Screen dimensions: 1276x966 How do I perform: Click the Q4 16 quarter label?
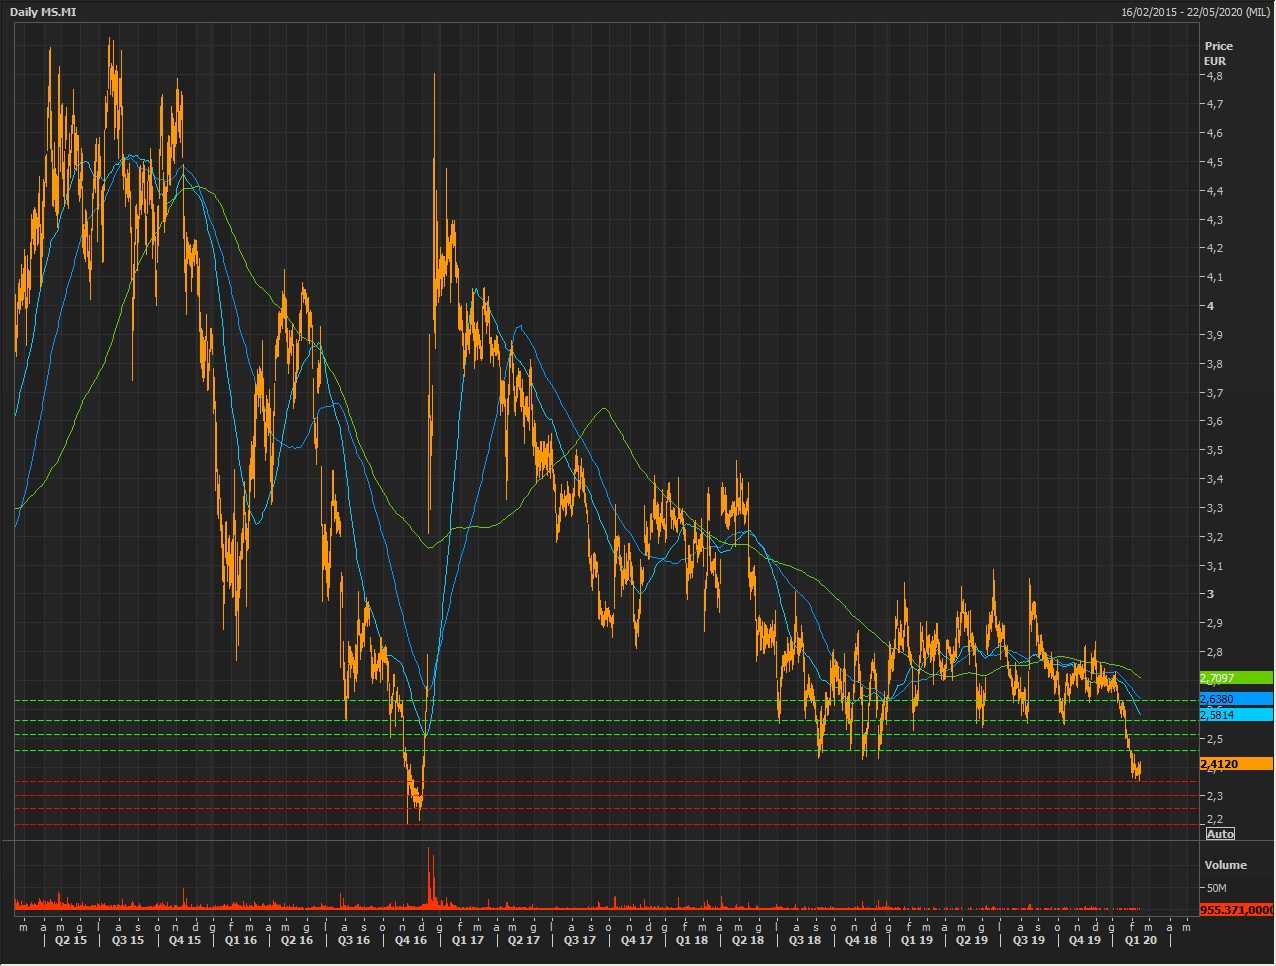pyautogui.click(x=411, y=940)
